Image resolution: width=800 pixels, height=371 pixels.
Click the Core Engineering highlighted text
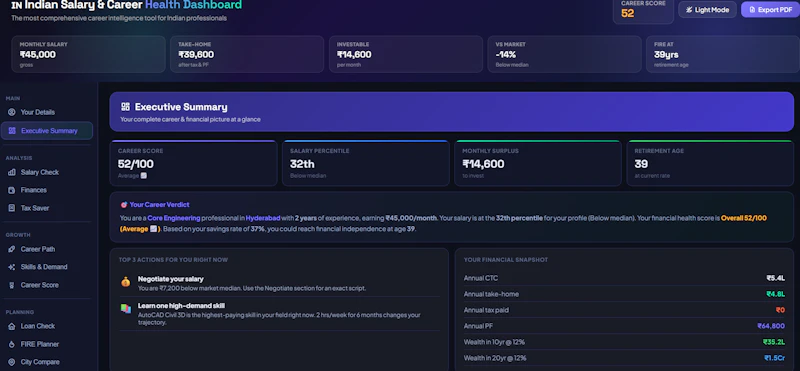coord(174,218)
